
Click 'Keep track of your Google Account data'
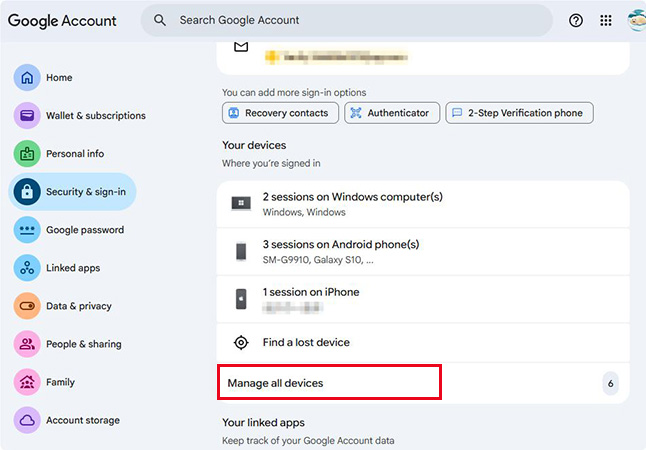(308, 441)
